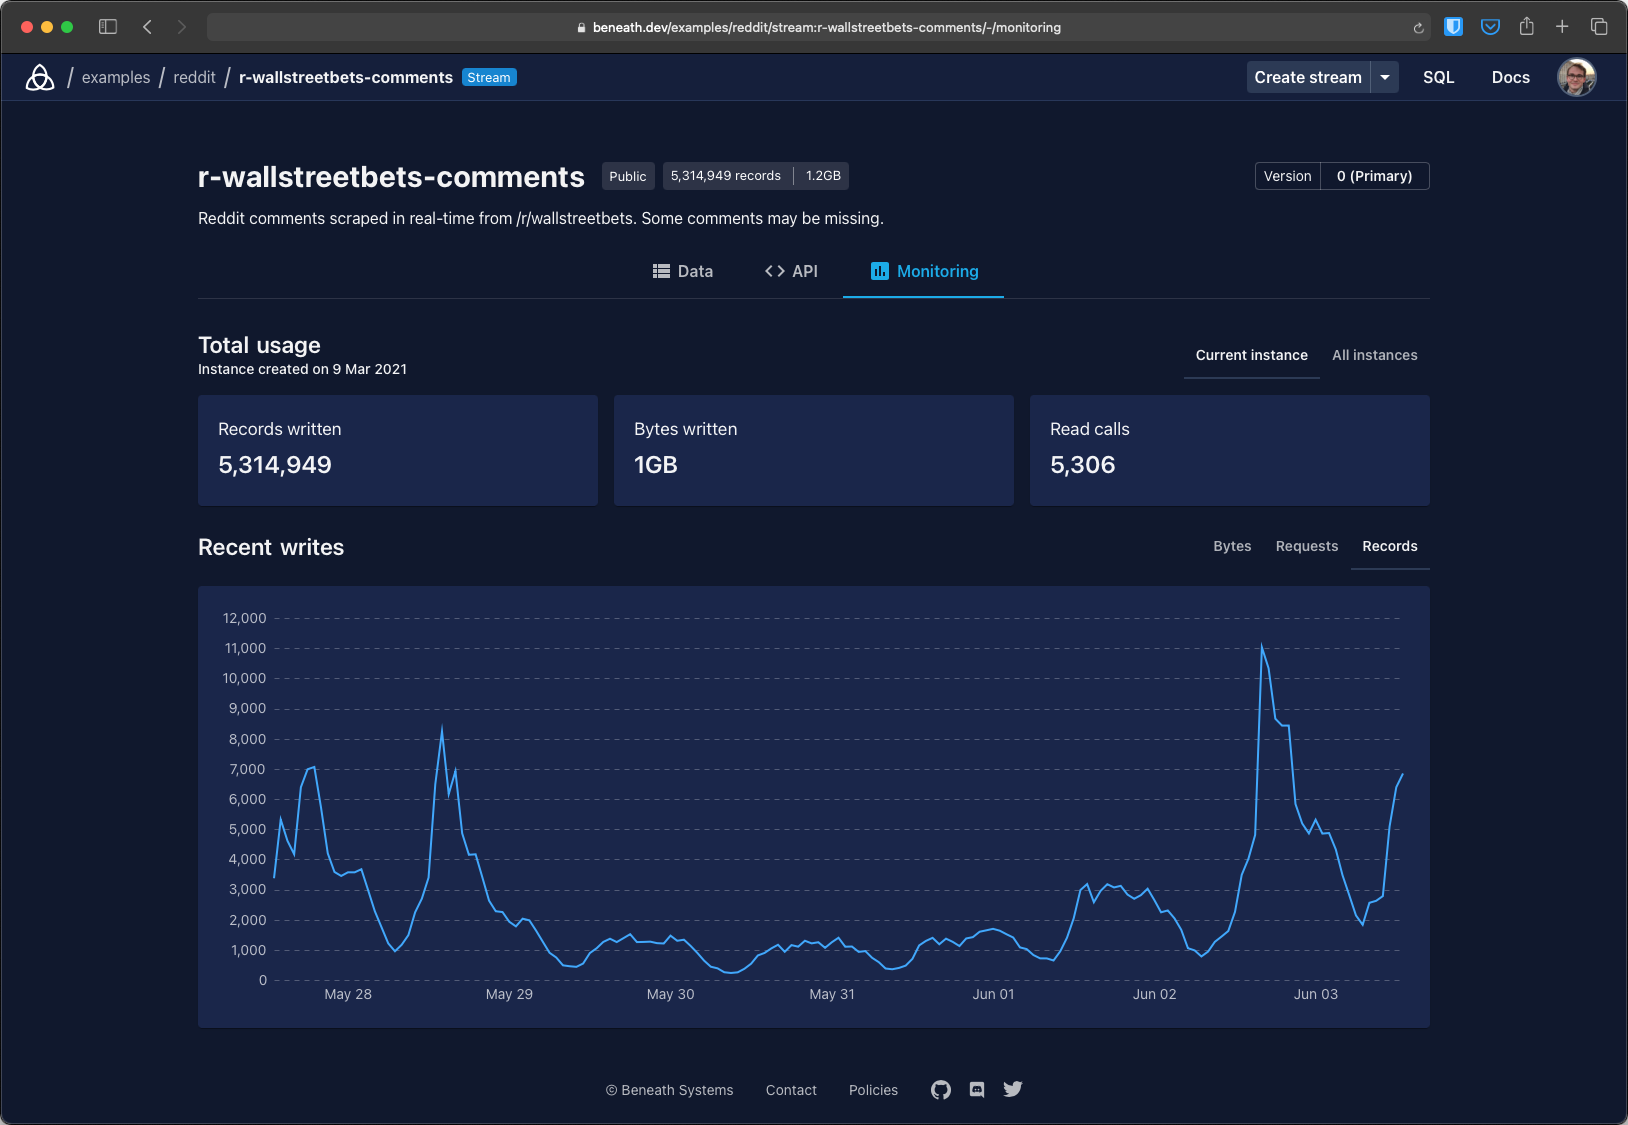Open the Docs link
This screenshot has height=1125, width=1628.
[1511, 77]
